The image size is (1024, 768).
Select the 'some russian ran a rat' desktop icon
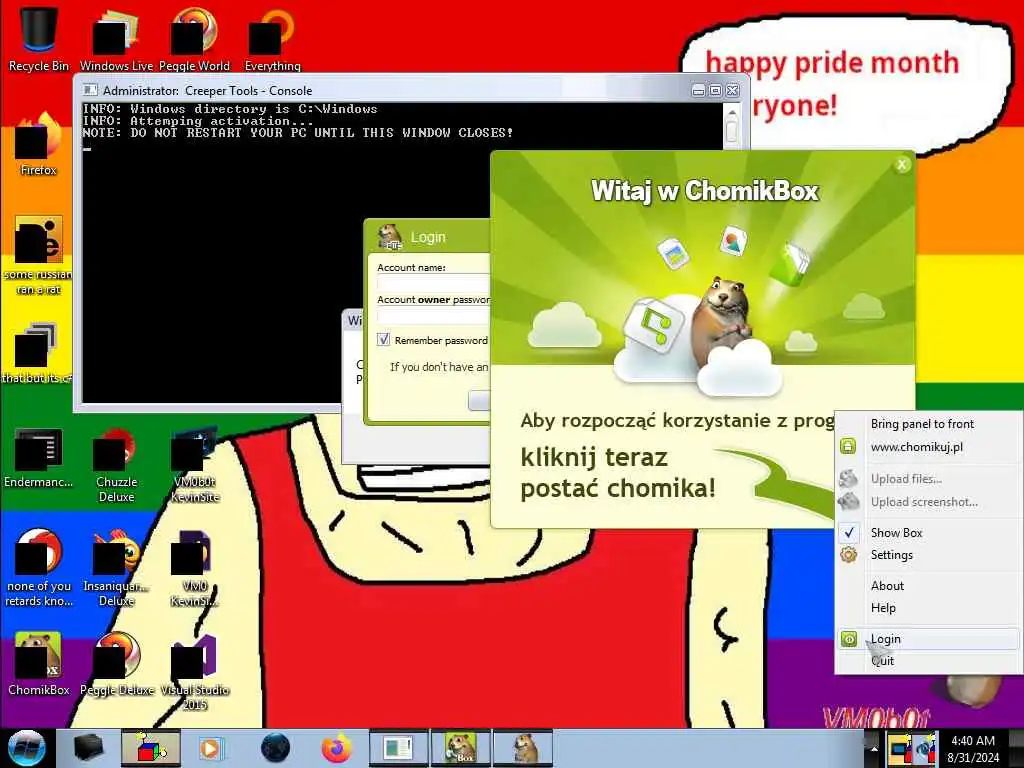[38, 256]
